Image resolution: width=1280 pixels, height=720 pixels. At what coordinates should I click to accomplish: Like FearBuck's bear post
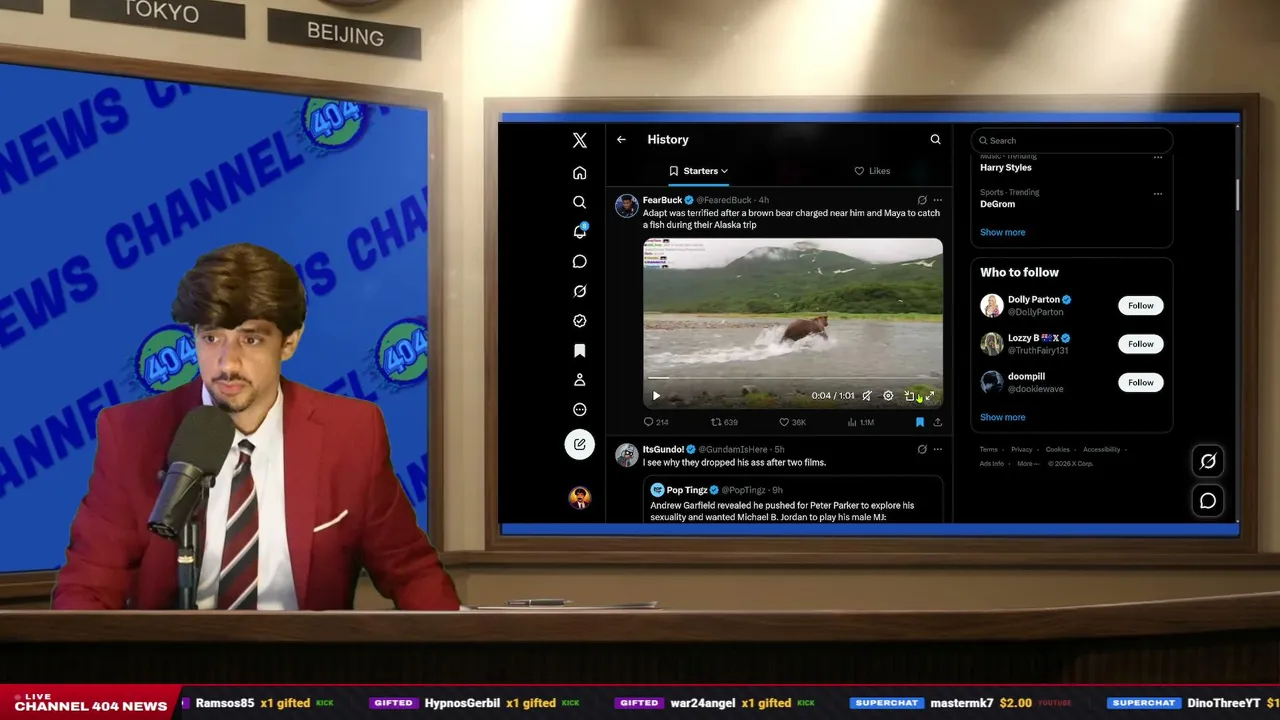pos(792,423)
